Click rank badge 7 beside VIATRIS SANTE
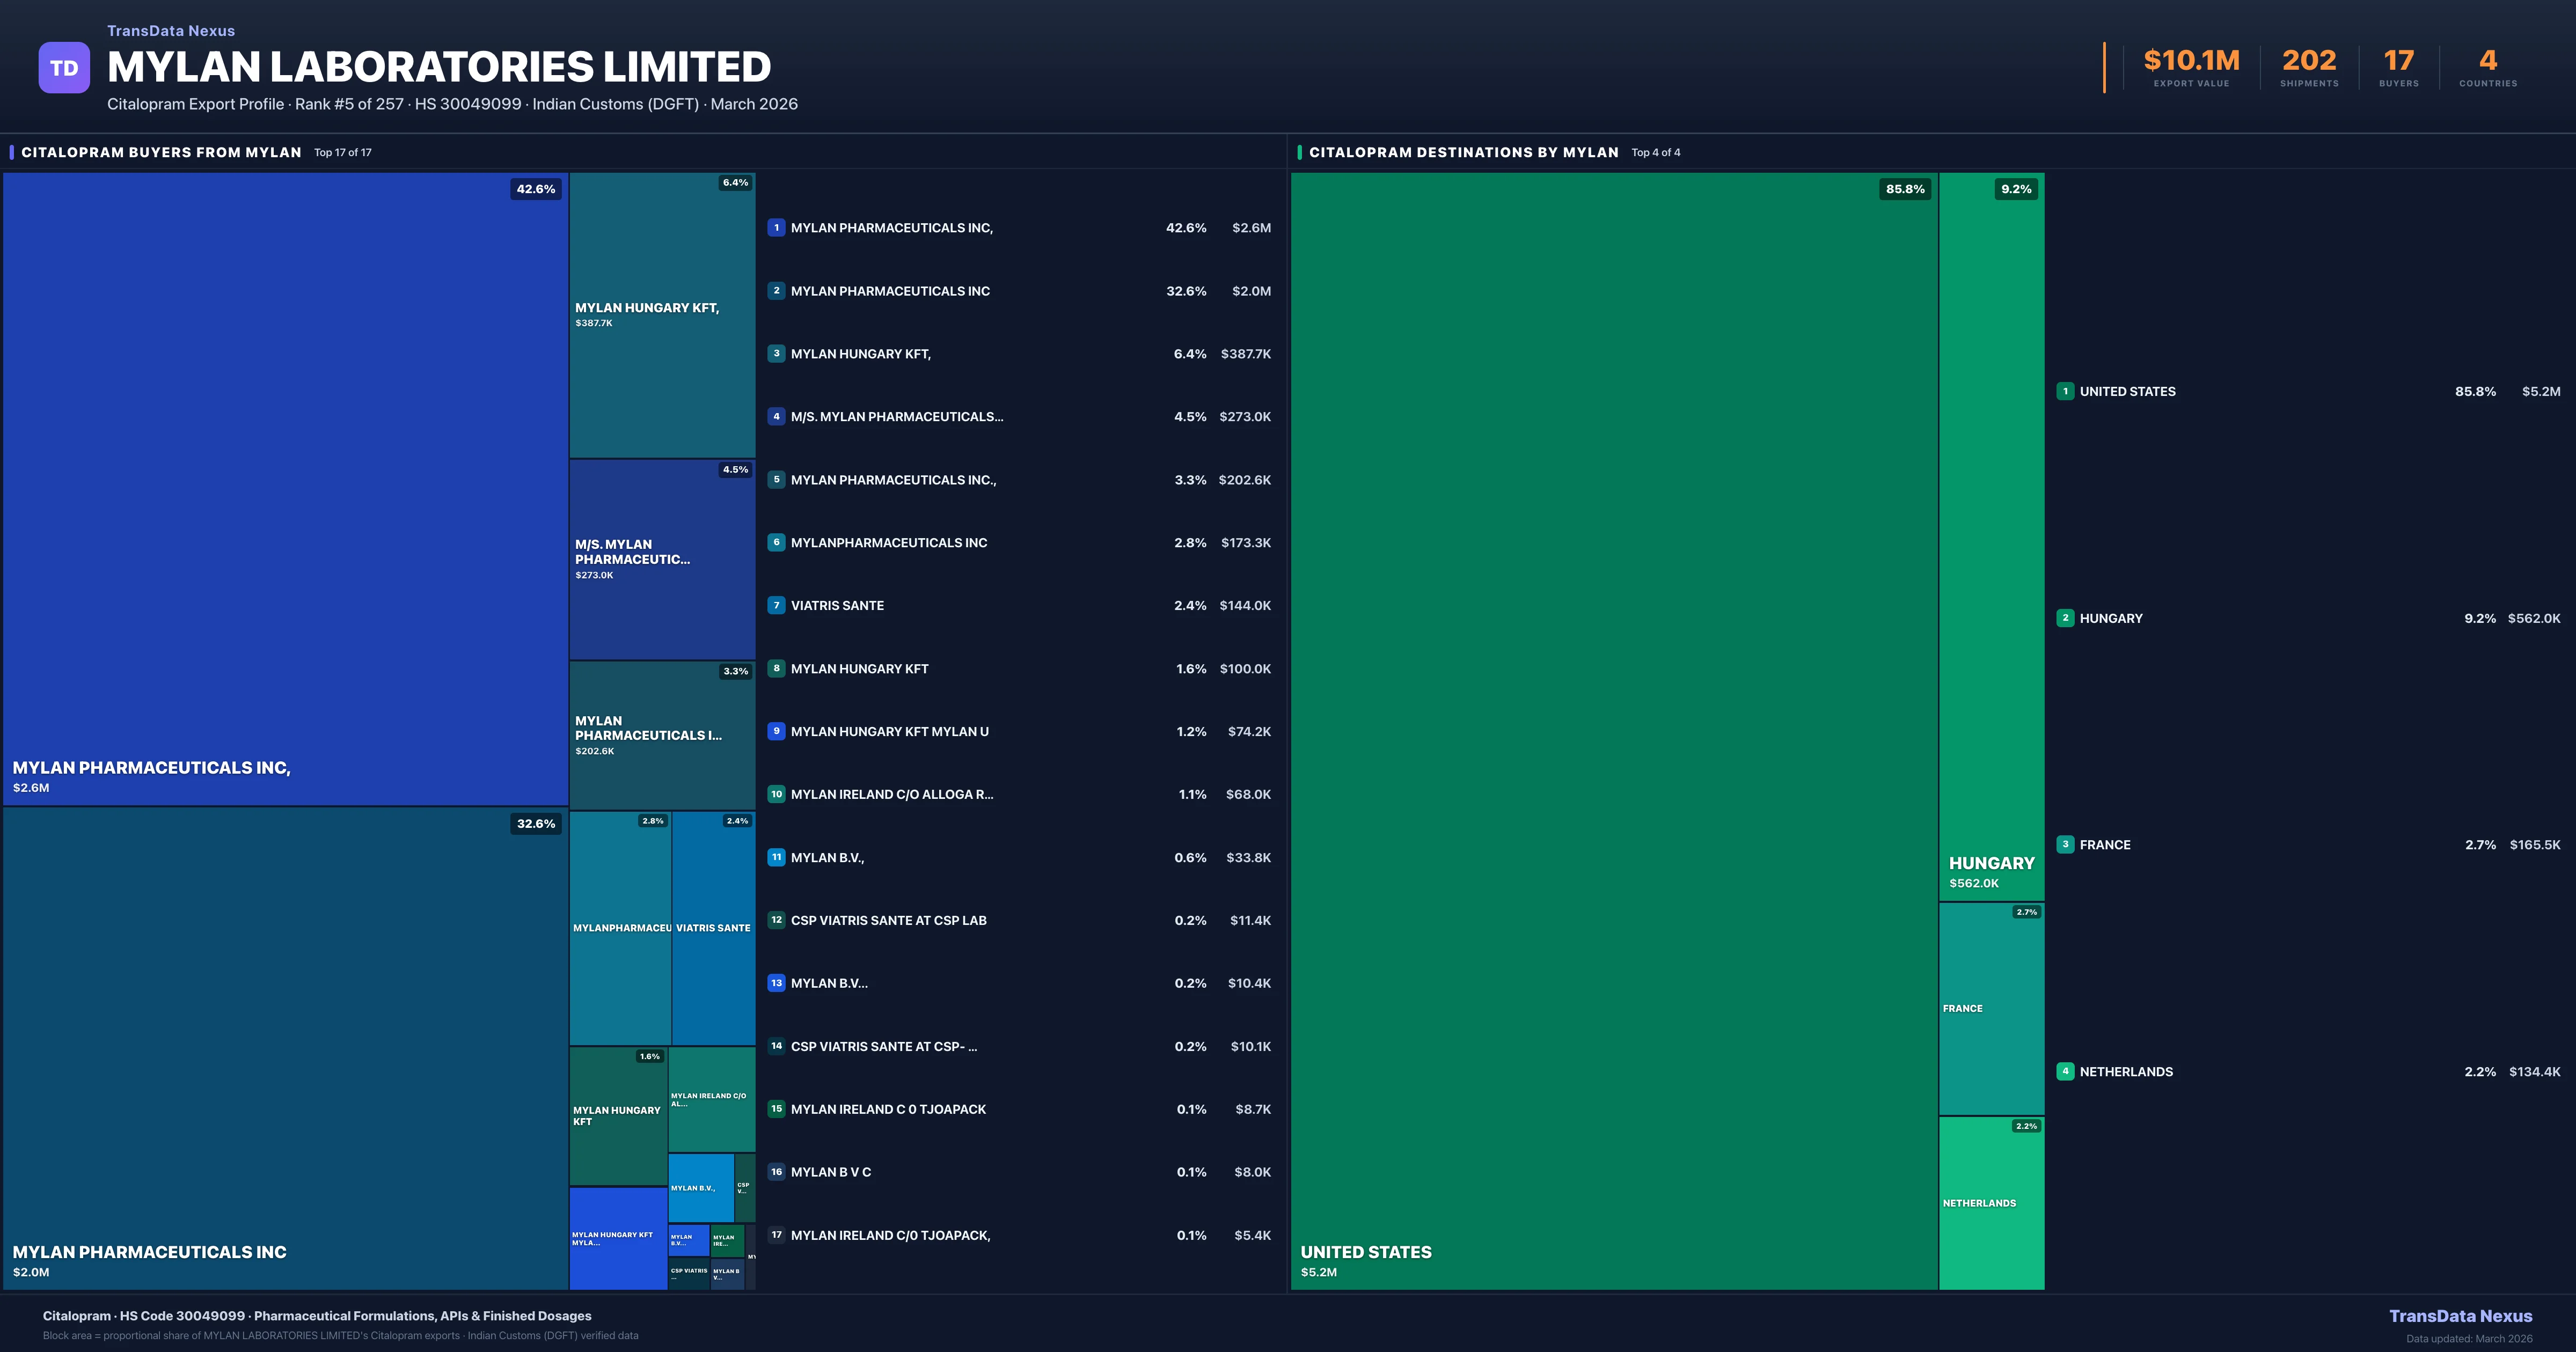Screen dimensions: 2576x1352 tap(776, 605)
